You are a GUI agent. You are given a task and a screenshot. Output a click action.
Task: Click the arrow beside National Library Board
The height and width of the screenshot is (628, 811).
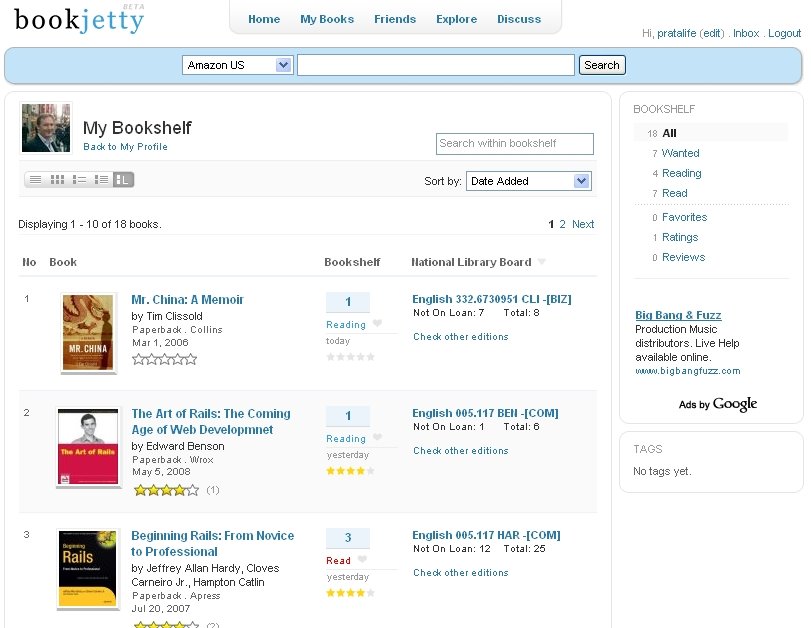tap(542, 262)
